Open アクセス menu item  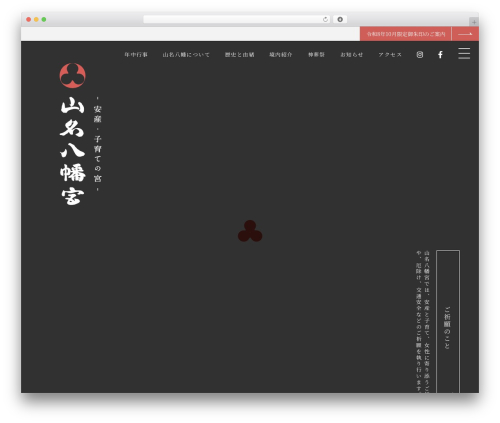[x=390, y=55]
